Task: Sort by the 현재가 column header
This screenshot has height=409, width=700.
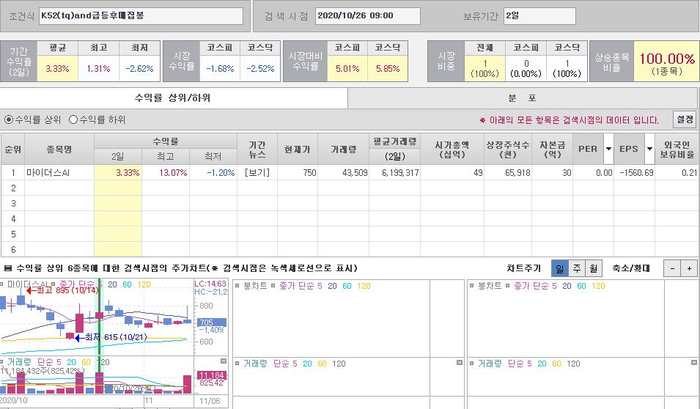Action: click(x=297, y=149)
